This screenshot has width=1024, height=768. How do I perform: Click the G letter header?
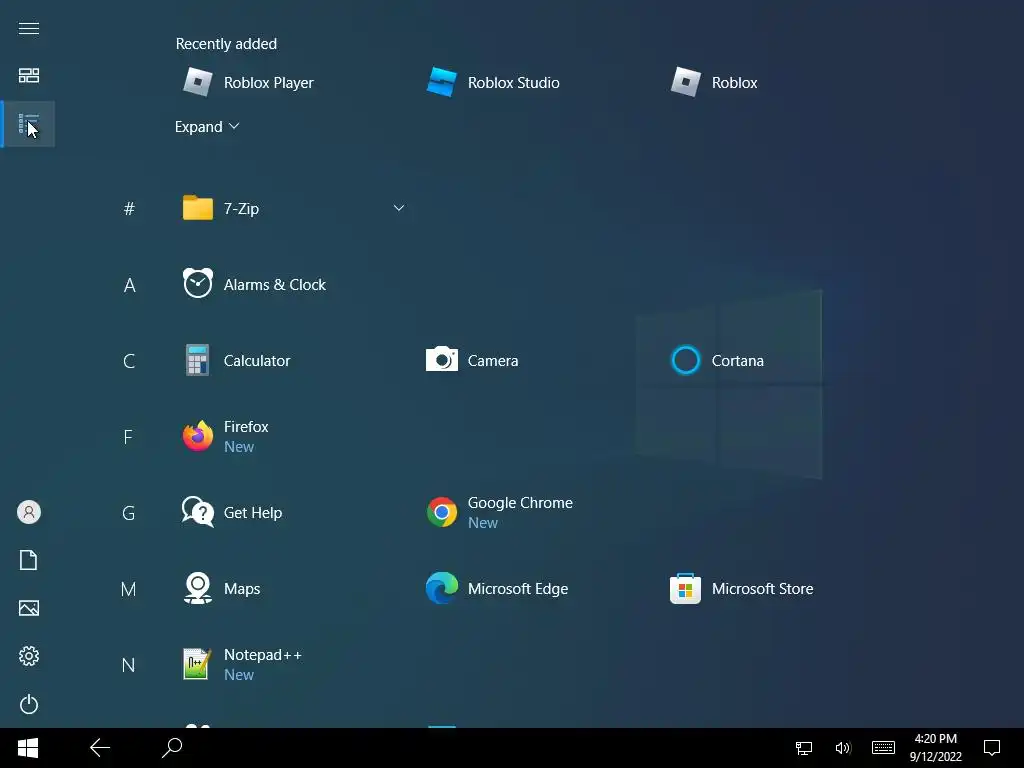[x=129, y=513]
